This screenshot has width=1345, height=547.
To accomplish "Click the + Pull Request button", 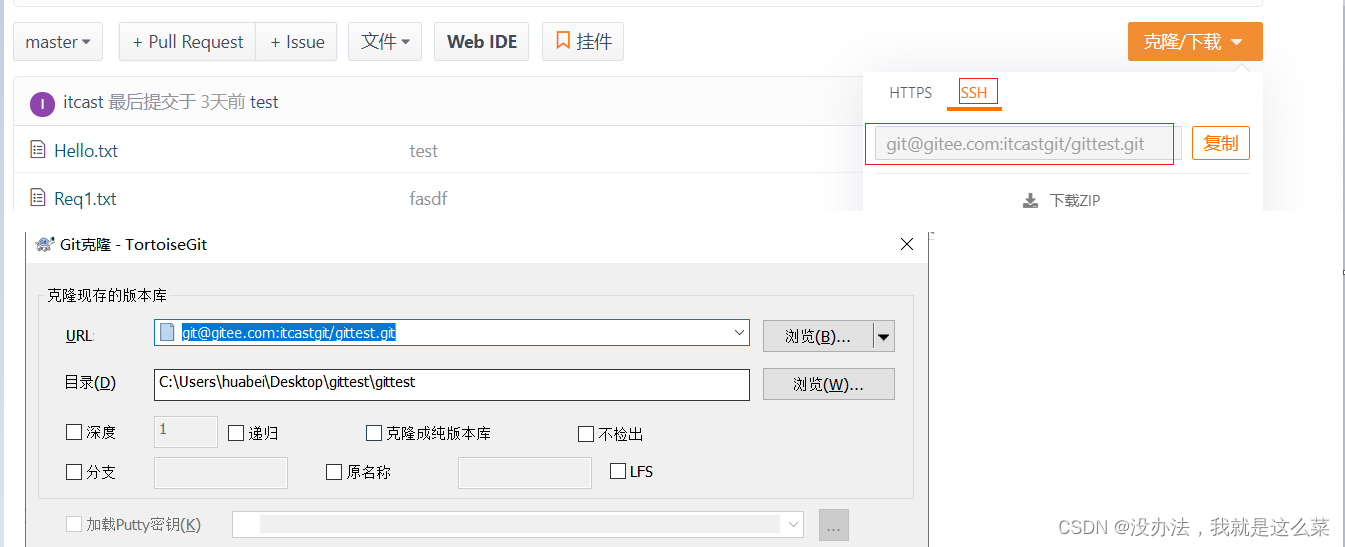I will pyautogui.click(x=187, y=42).
